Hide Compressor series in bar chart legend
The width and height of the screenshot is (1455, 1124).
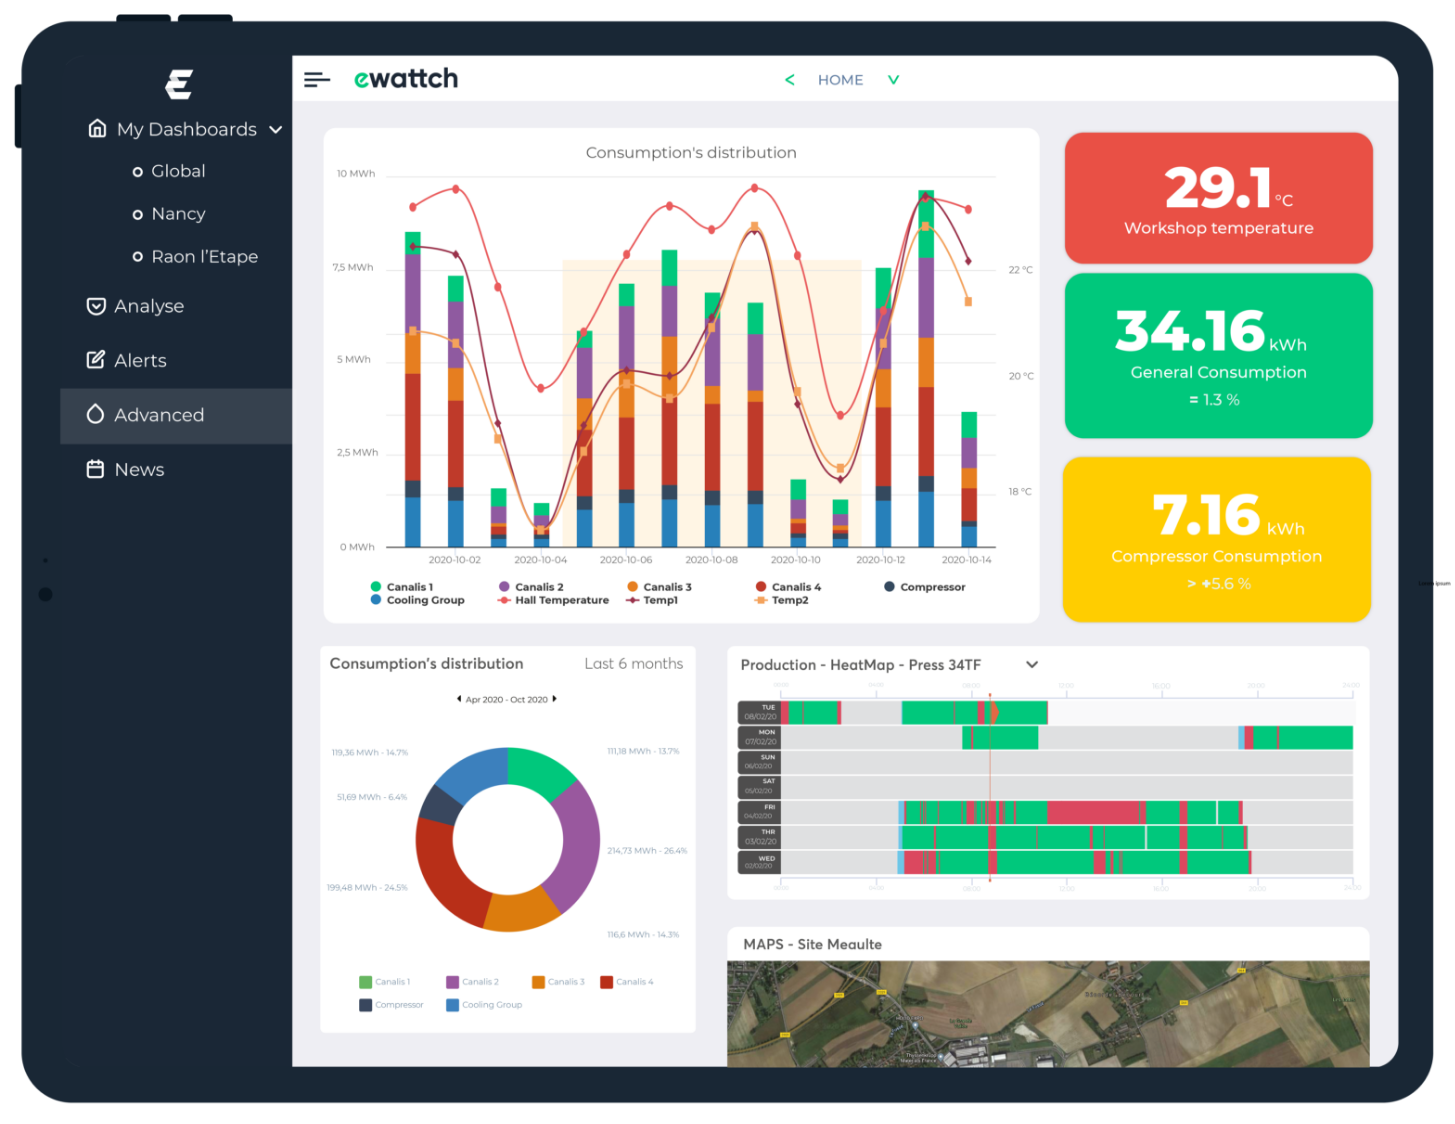[x=924, y=587]
